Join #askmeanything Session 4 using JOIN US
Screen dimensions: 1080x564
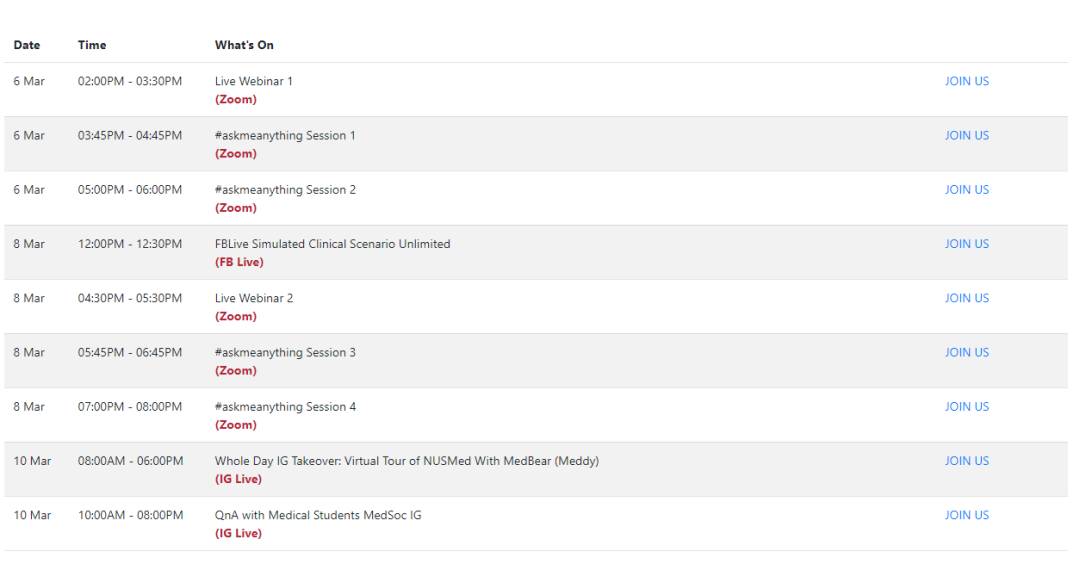(x=966, y=407)
